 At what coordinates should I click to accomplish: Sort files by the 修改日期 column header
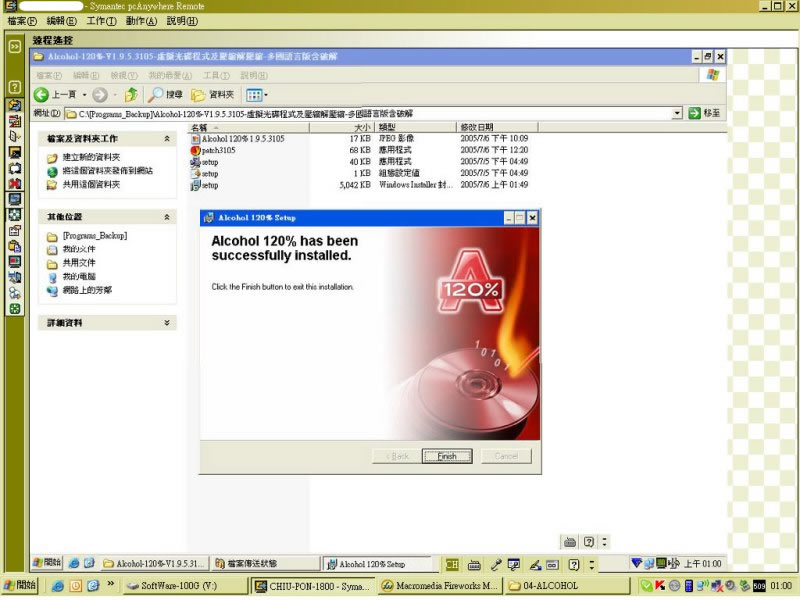497,127
